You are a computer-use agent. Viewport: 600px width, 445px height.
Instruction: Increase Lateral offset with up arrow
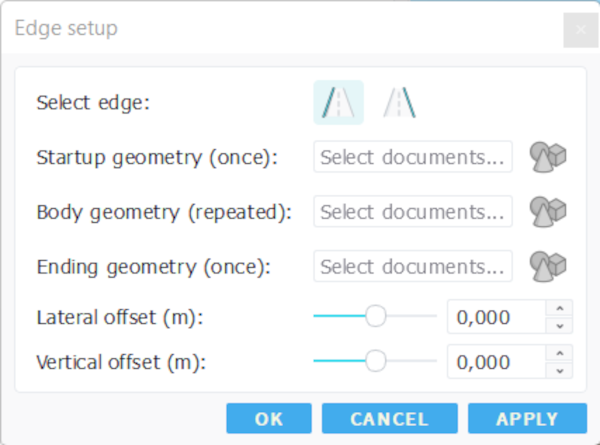560,309
